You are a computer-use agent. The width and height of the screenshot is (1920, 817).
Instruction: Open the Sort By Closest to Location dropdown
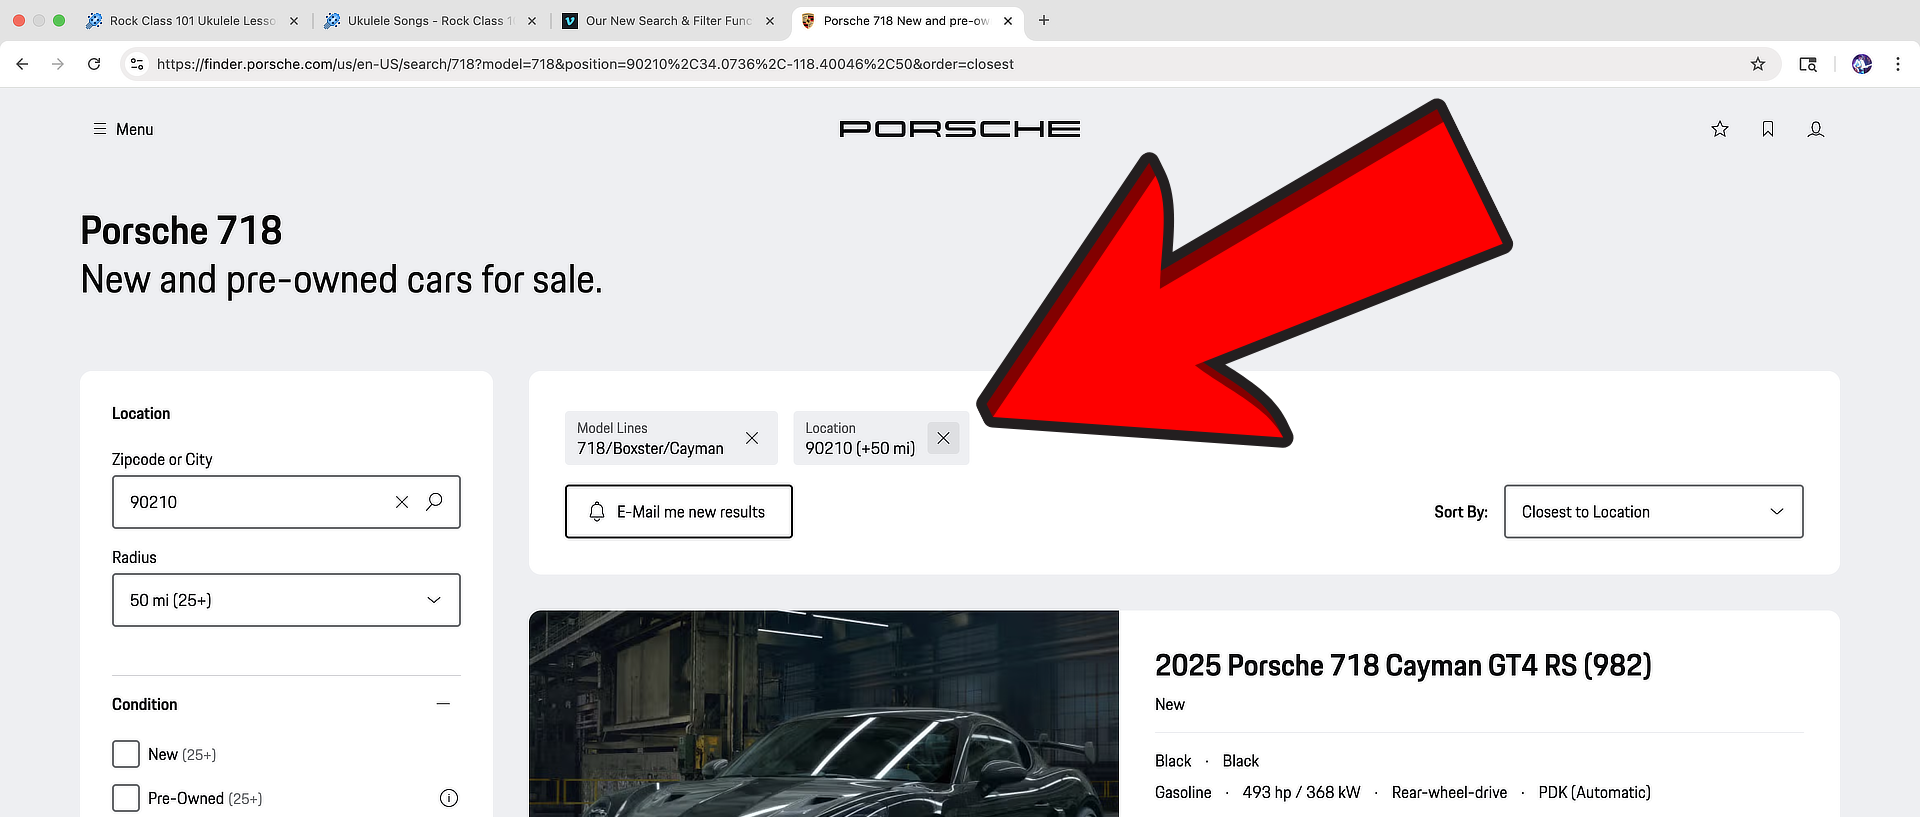click(x=1653, y=512)
